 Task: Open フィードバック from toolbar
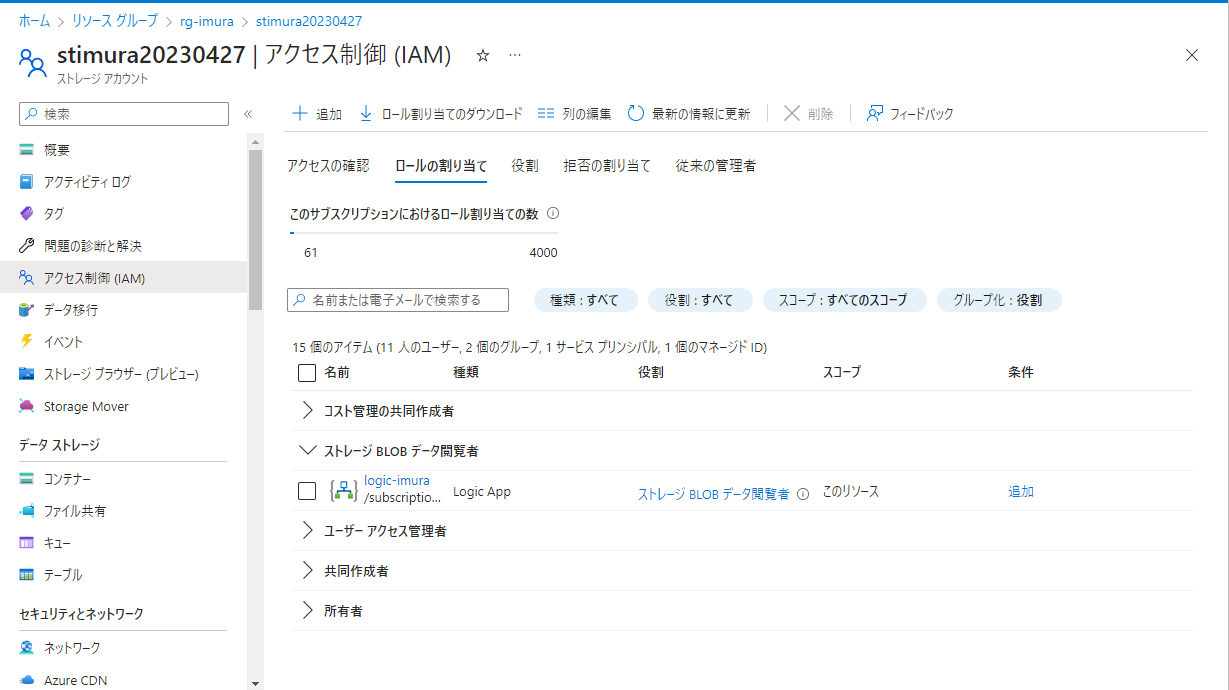click(910, 114)
